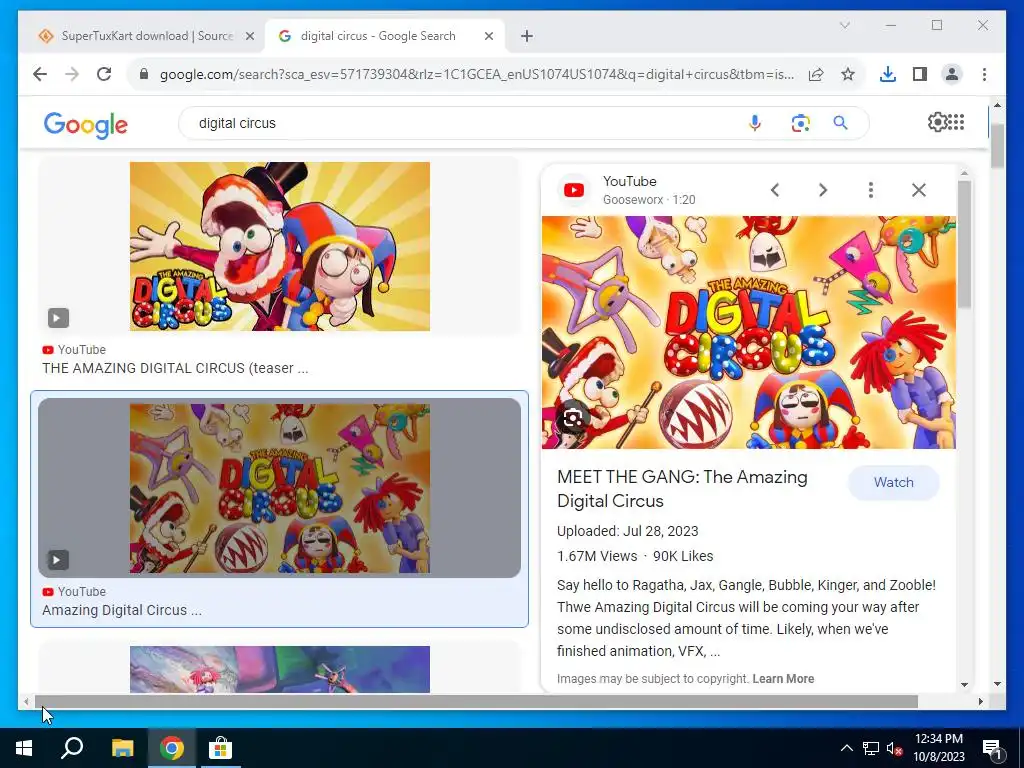Open Amazing Digital Circus ... result title
Viewport: 1024px width, 768px height.
122,610
